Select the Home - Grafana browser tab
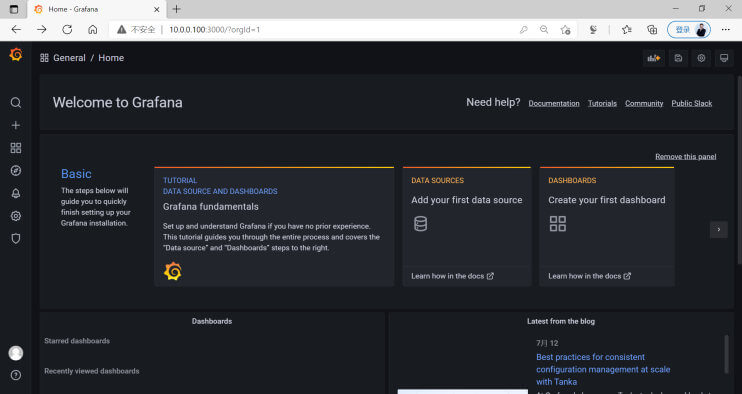Screen dimensions: 742x394 97,9
